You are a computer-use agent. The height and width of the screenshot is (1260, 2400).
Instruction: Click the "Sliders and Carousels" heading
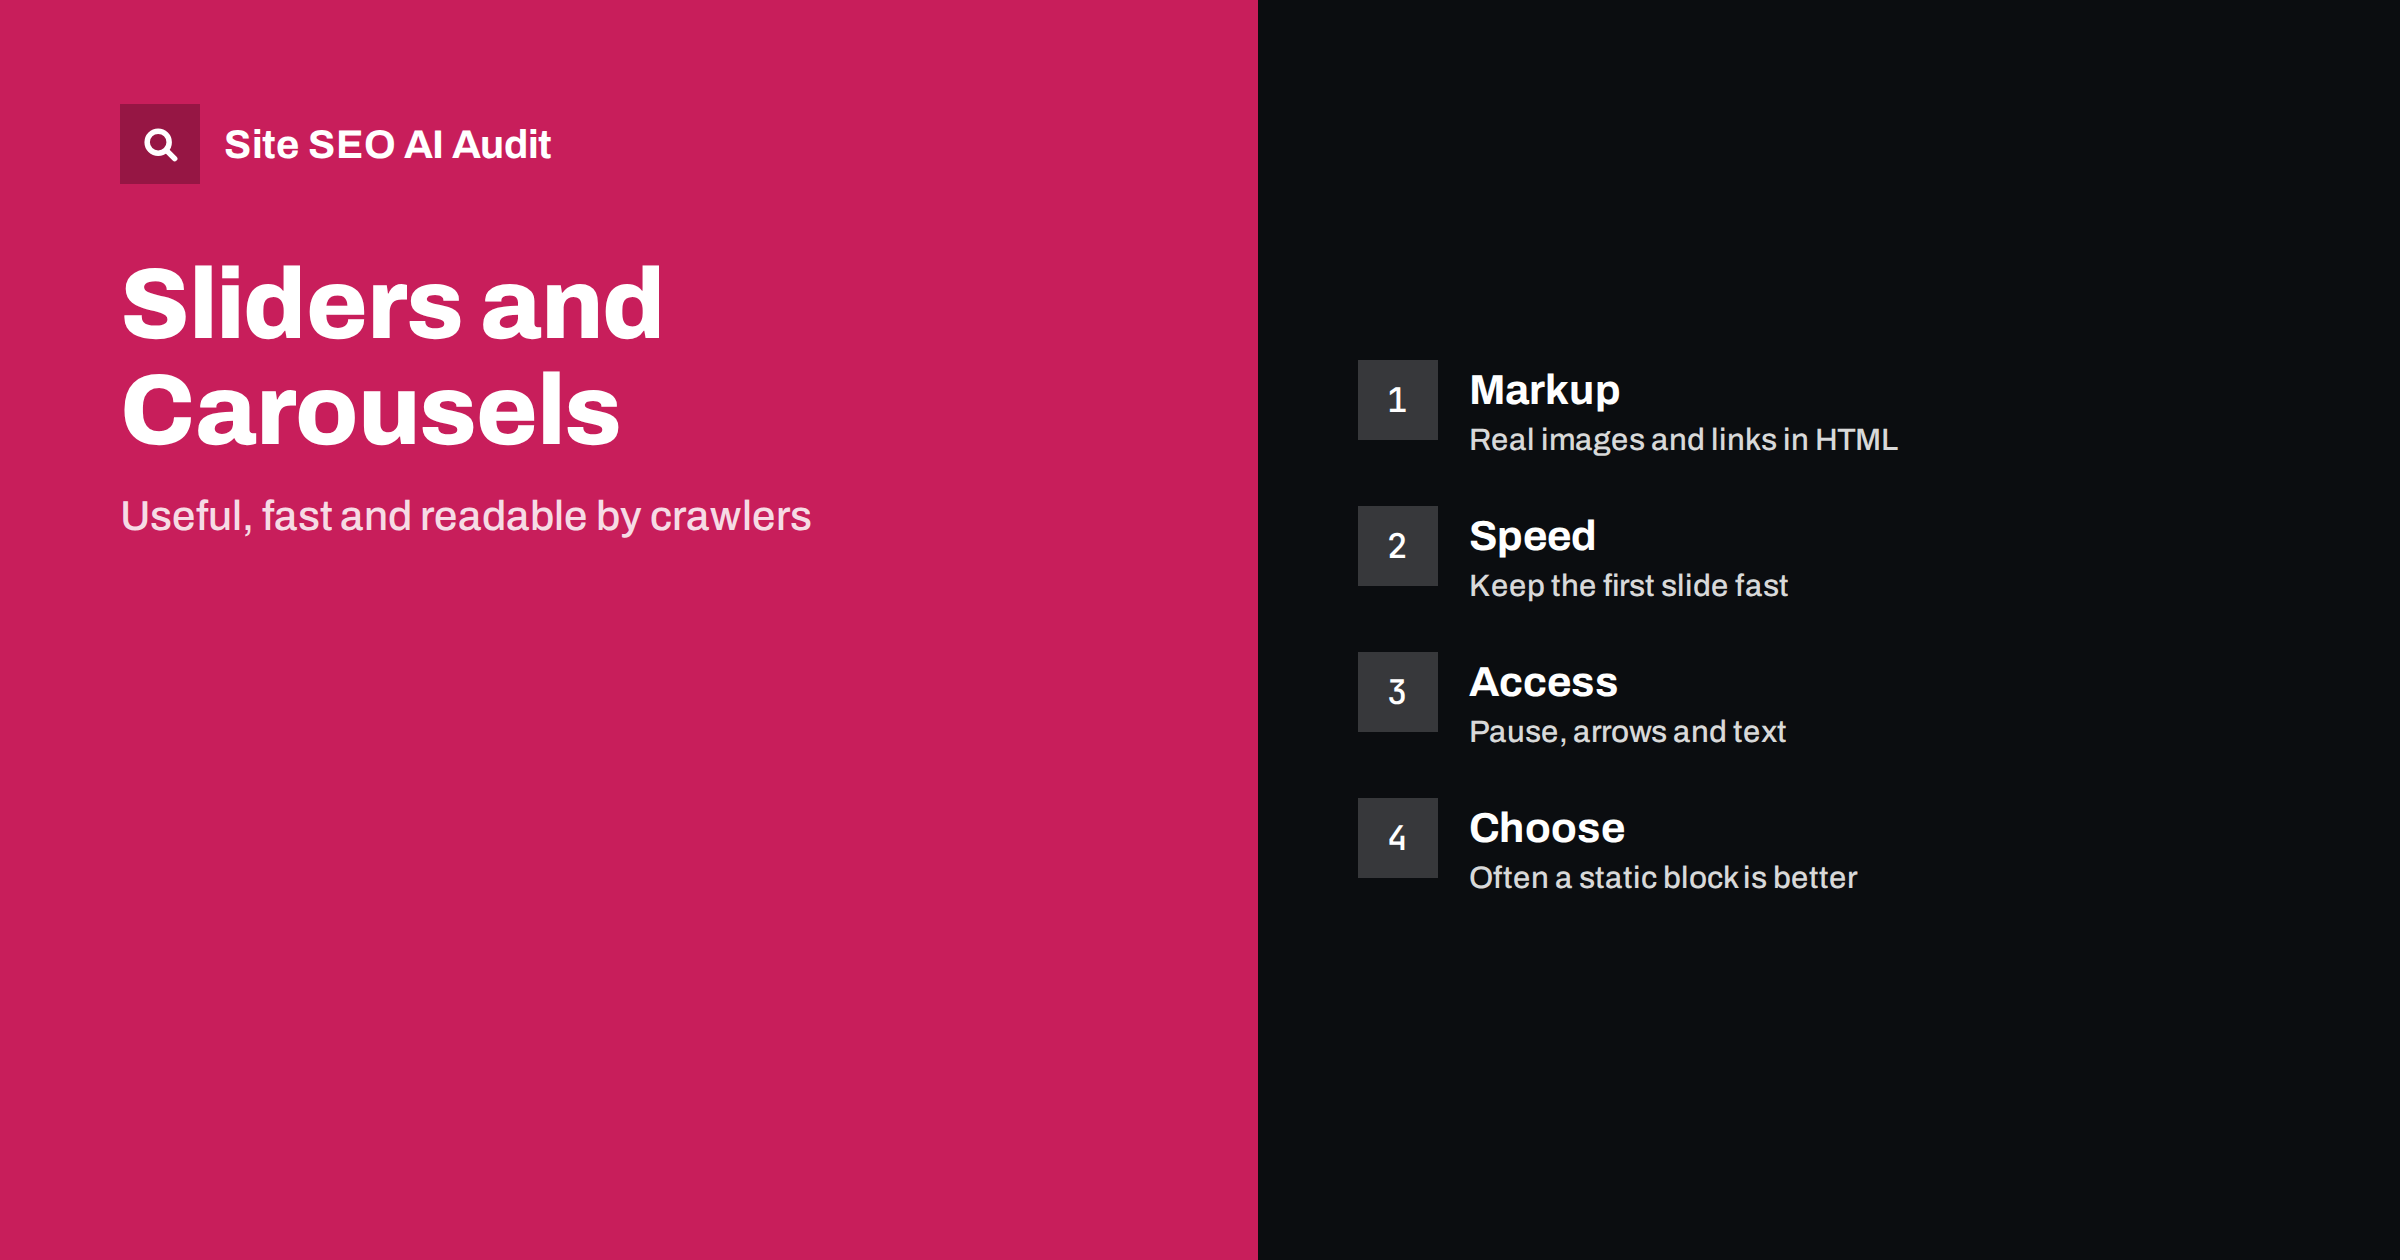click(x=391, y=356)
